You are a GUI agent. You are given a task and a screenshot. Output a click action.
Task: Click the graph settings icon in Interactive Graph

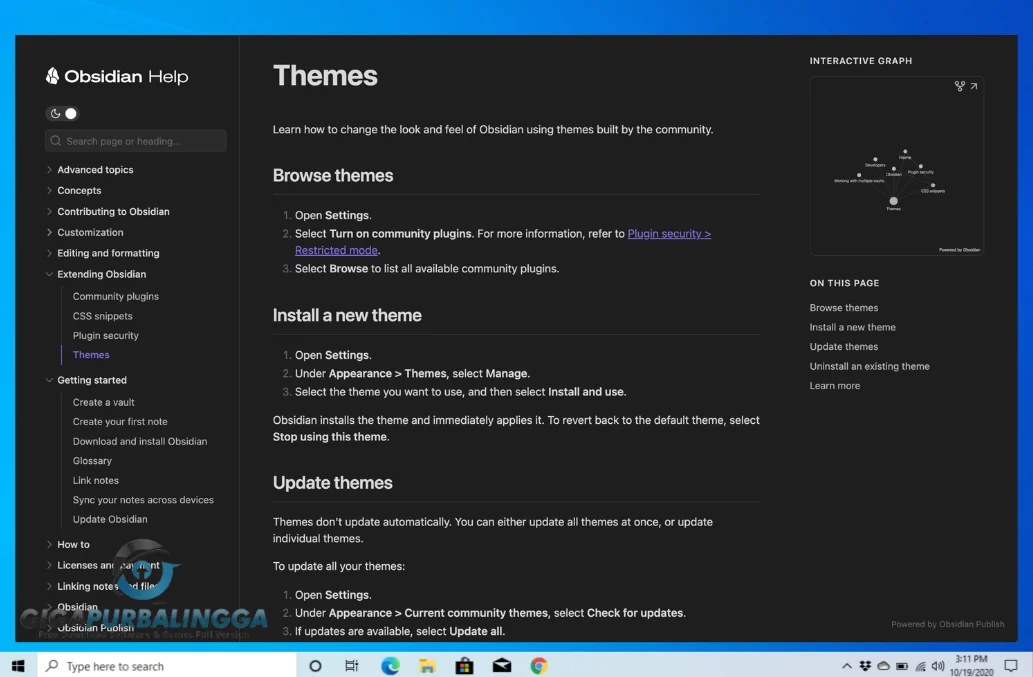point(960,86)
